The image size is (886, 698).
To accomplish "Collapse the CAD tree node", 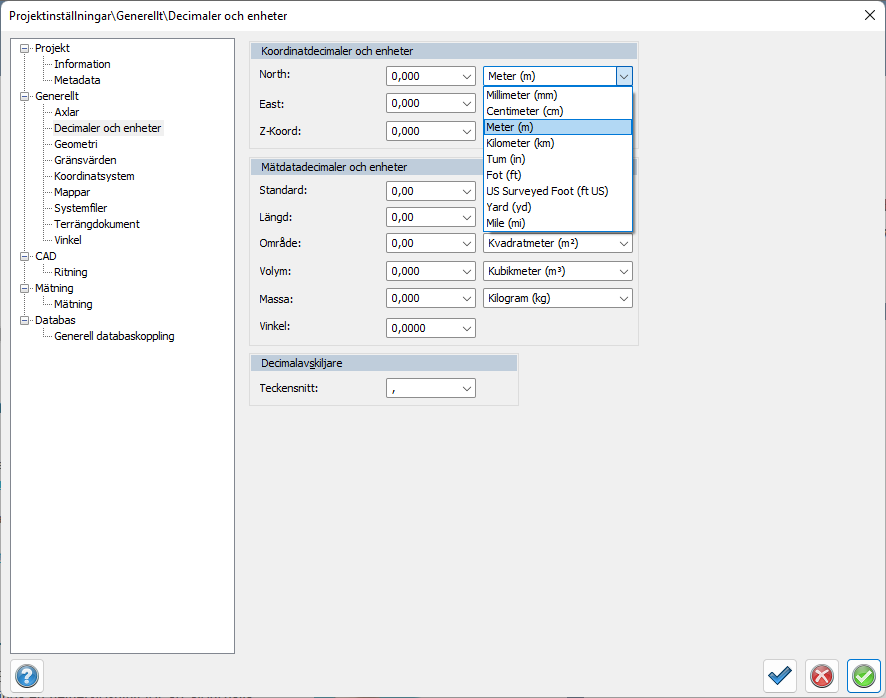I will point(26,256).
